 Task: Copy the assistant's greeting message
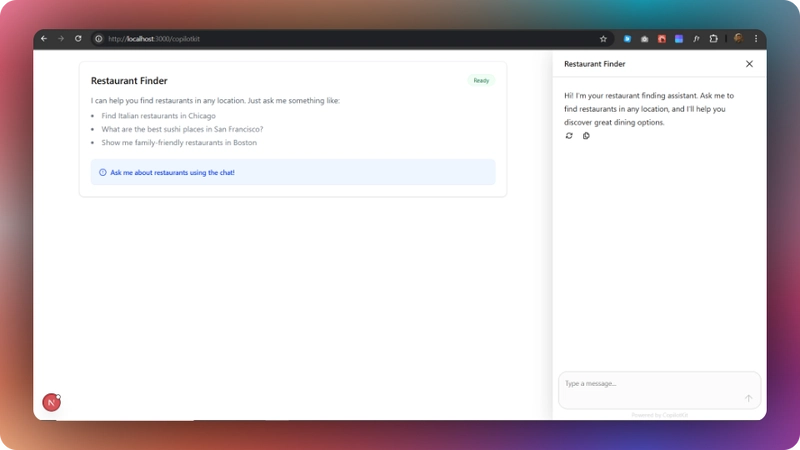tap(586, 136)
